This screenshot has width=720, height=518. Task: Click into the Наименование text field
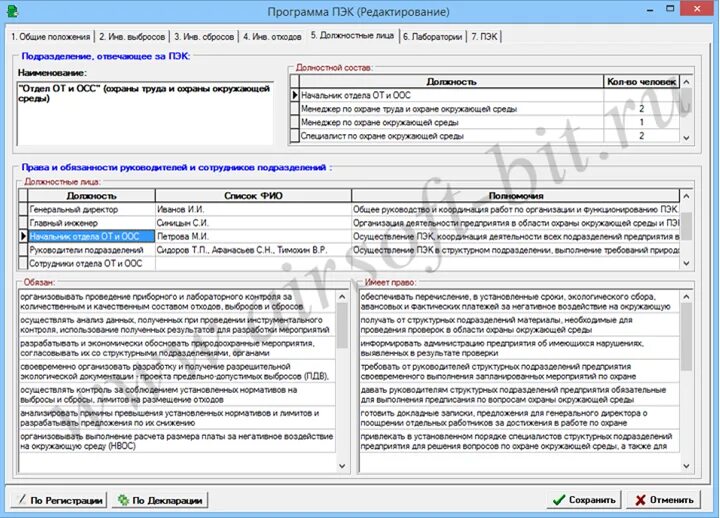[145, 113]
